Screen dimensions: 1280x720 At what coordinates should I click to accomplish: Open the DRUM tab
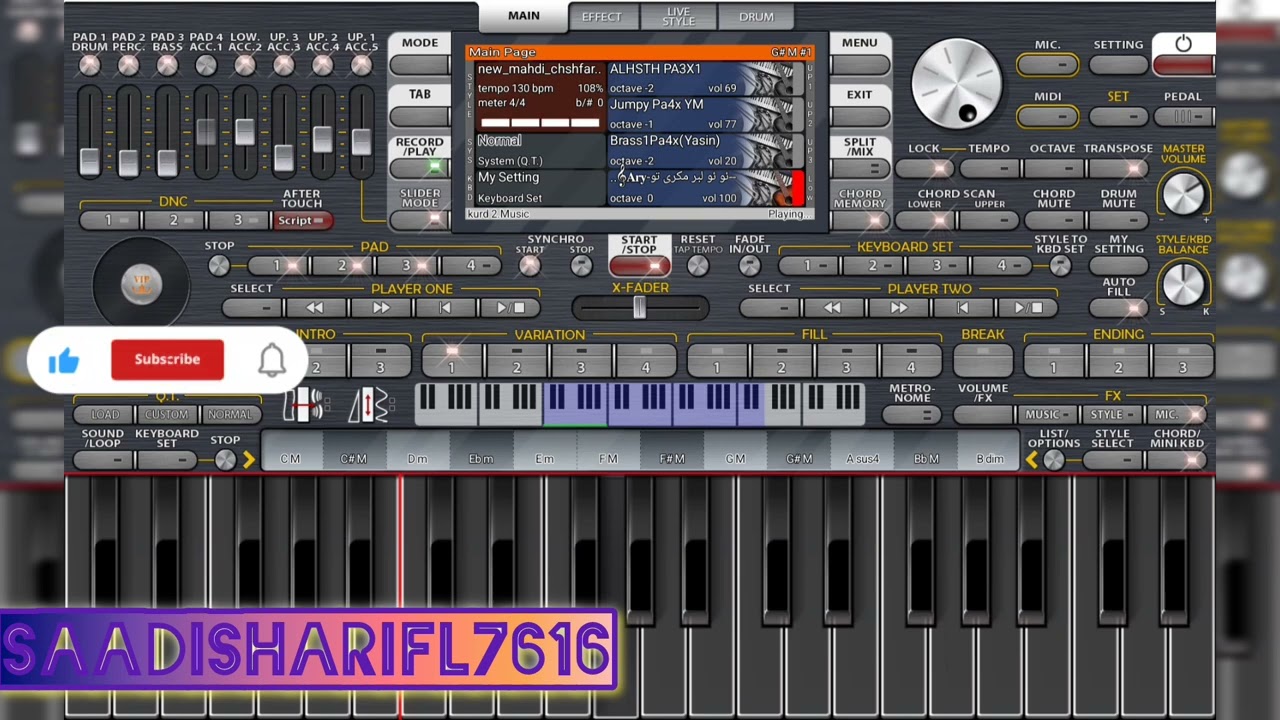756,17
